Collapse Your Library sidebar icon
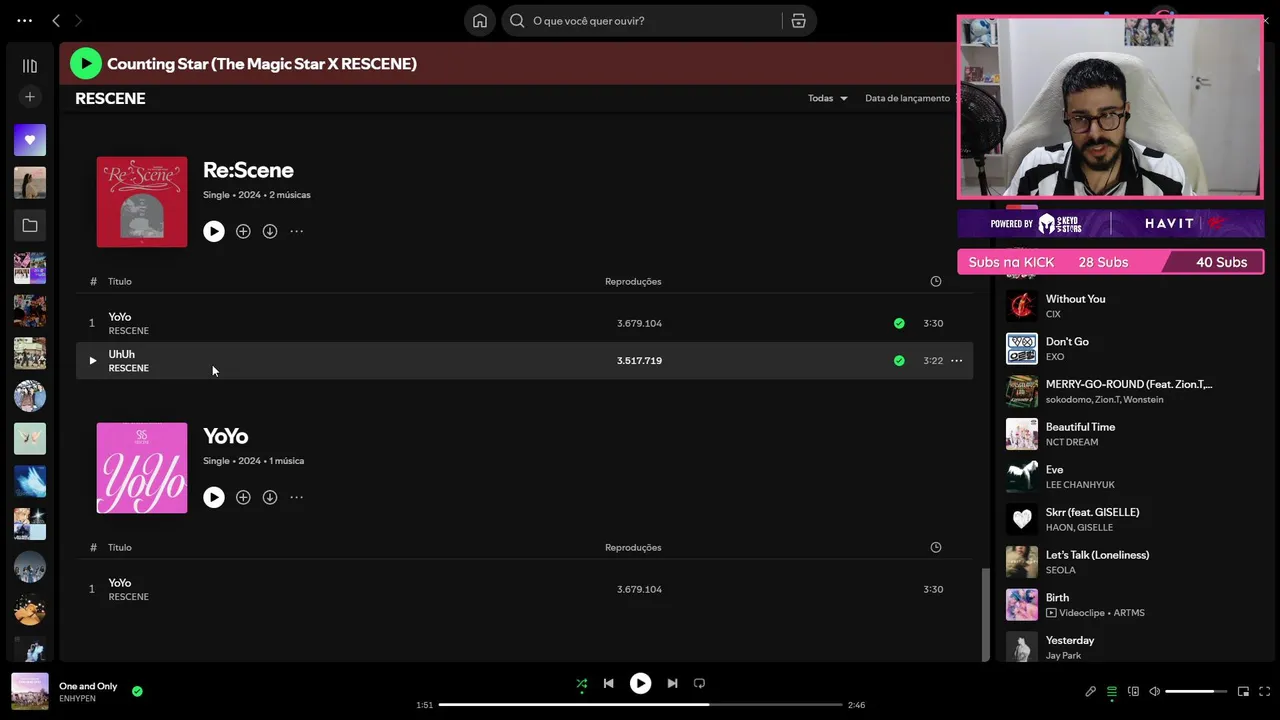The image size is (1280, 720). (30, 66)
